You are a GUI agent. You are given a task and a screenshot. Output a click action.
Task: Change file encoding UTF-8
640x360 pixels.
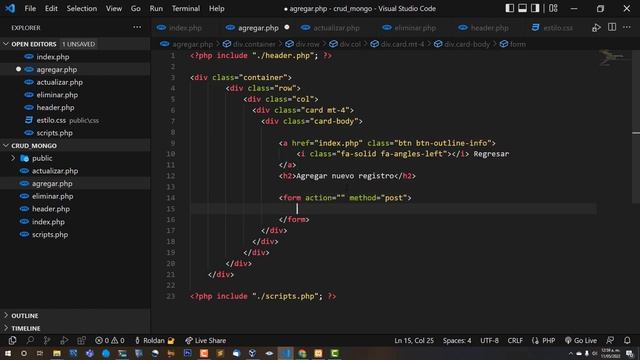tap(489, 340)
